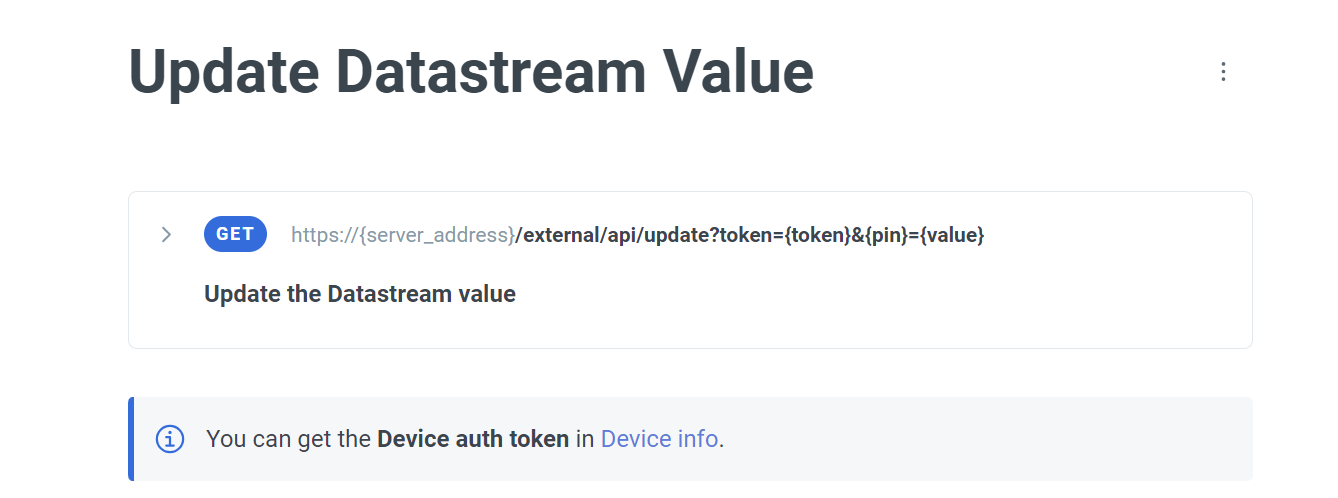1338x498 pixels.
Task: Click the blue left bar of the hint box
Action: (131, 439)
